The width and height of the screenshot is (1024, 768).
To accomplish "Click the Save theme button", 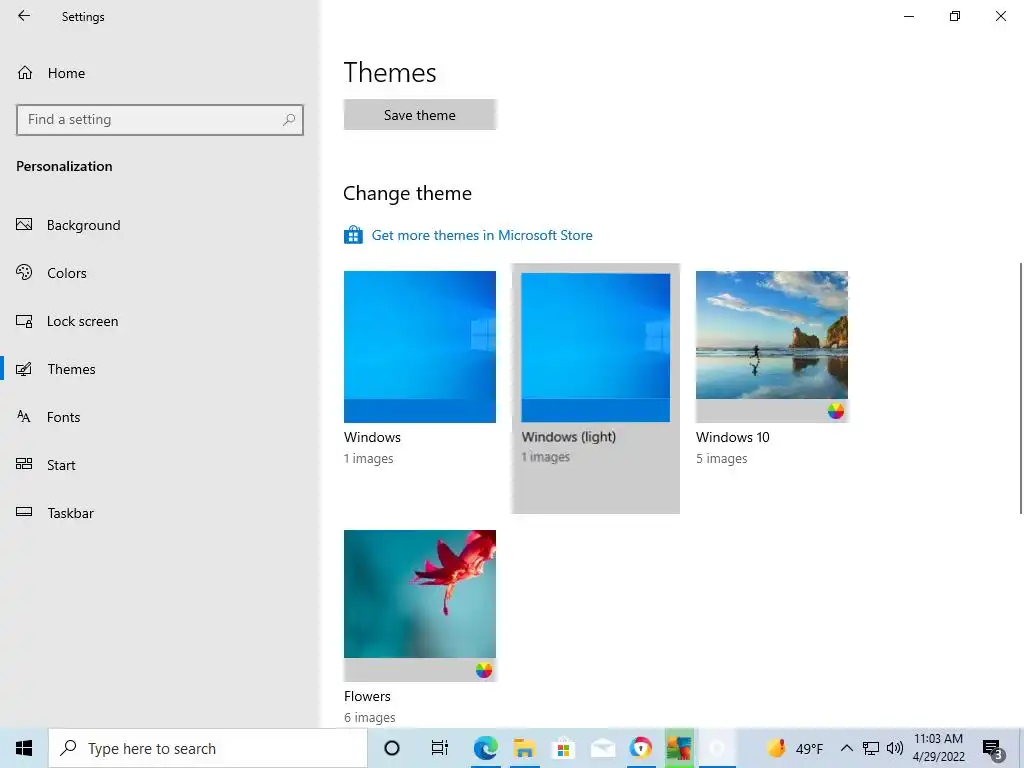I will pyautogui.click(x=420, y=115).
